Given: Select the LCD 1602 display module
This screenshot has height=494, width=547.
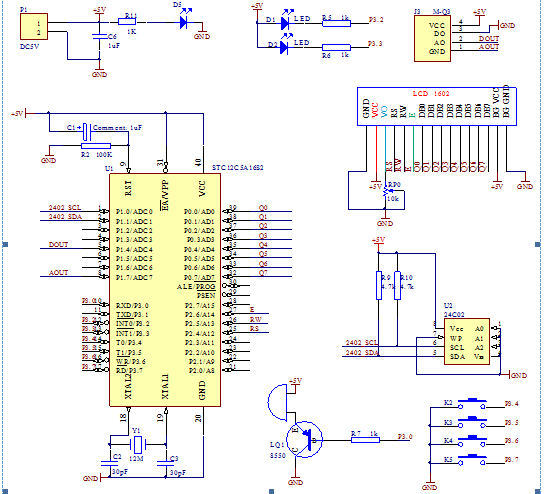Looking at the screenshot, I should [x=437, y=106].
